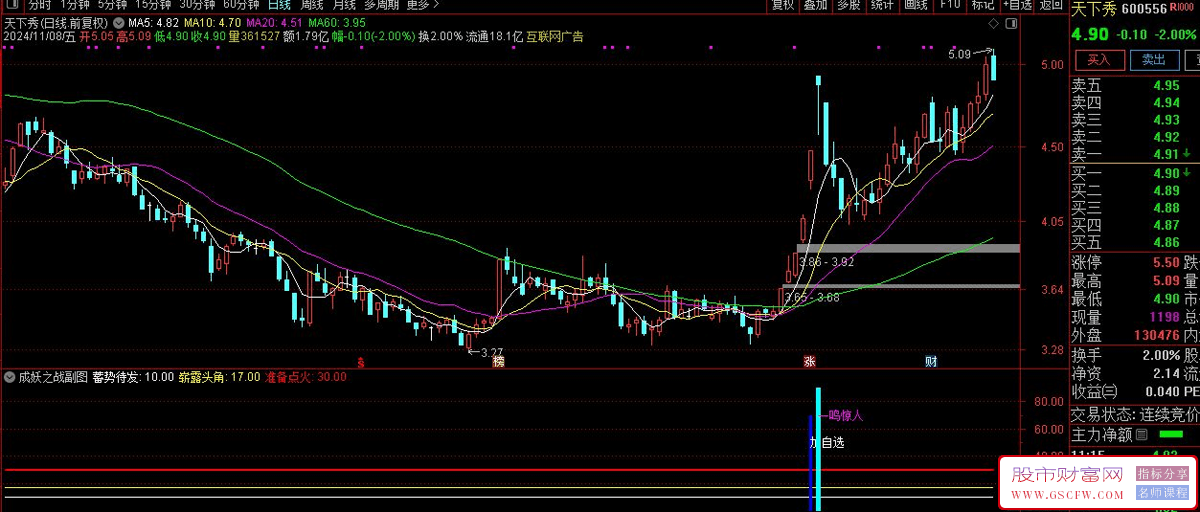Switch to the 月线 monthly chart

click(x=344, y=5)
